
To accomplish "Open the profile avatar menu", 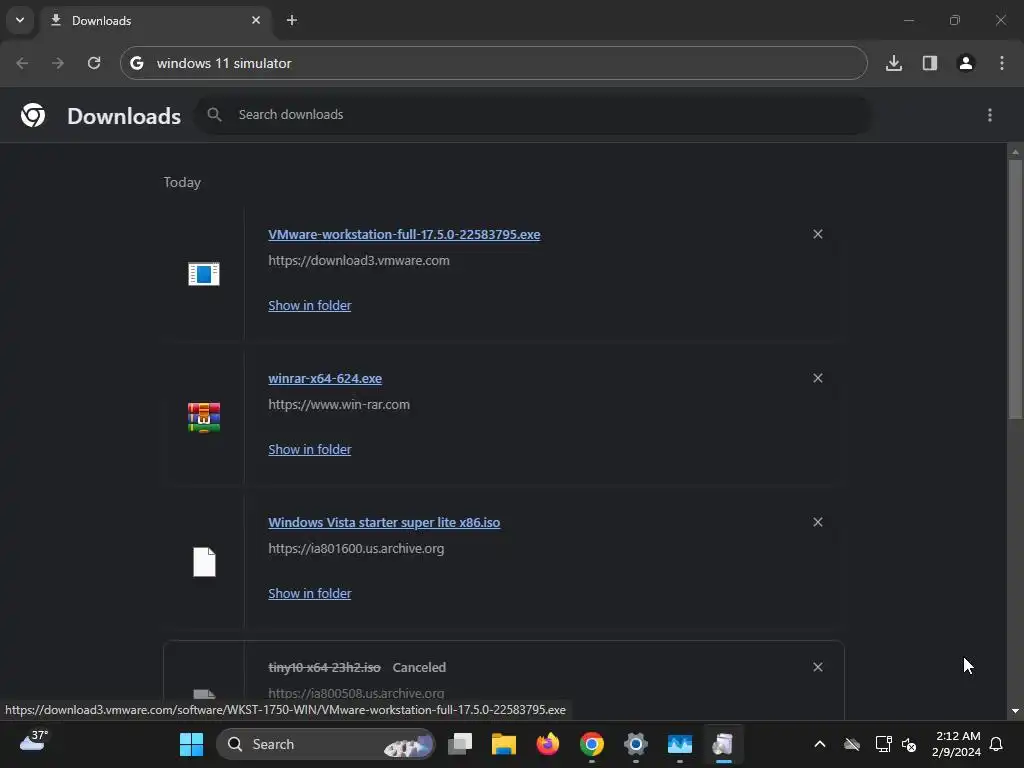I will pyautogui.click(x=966, y=63).
